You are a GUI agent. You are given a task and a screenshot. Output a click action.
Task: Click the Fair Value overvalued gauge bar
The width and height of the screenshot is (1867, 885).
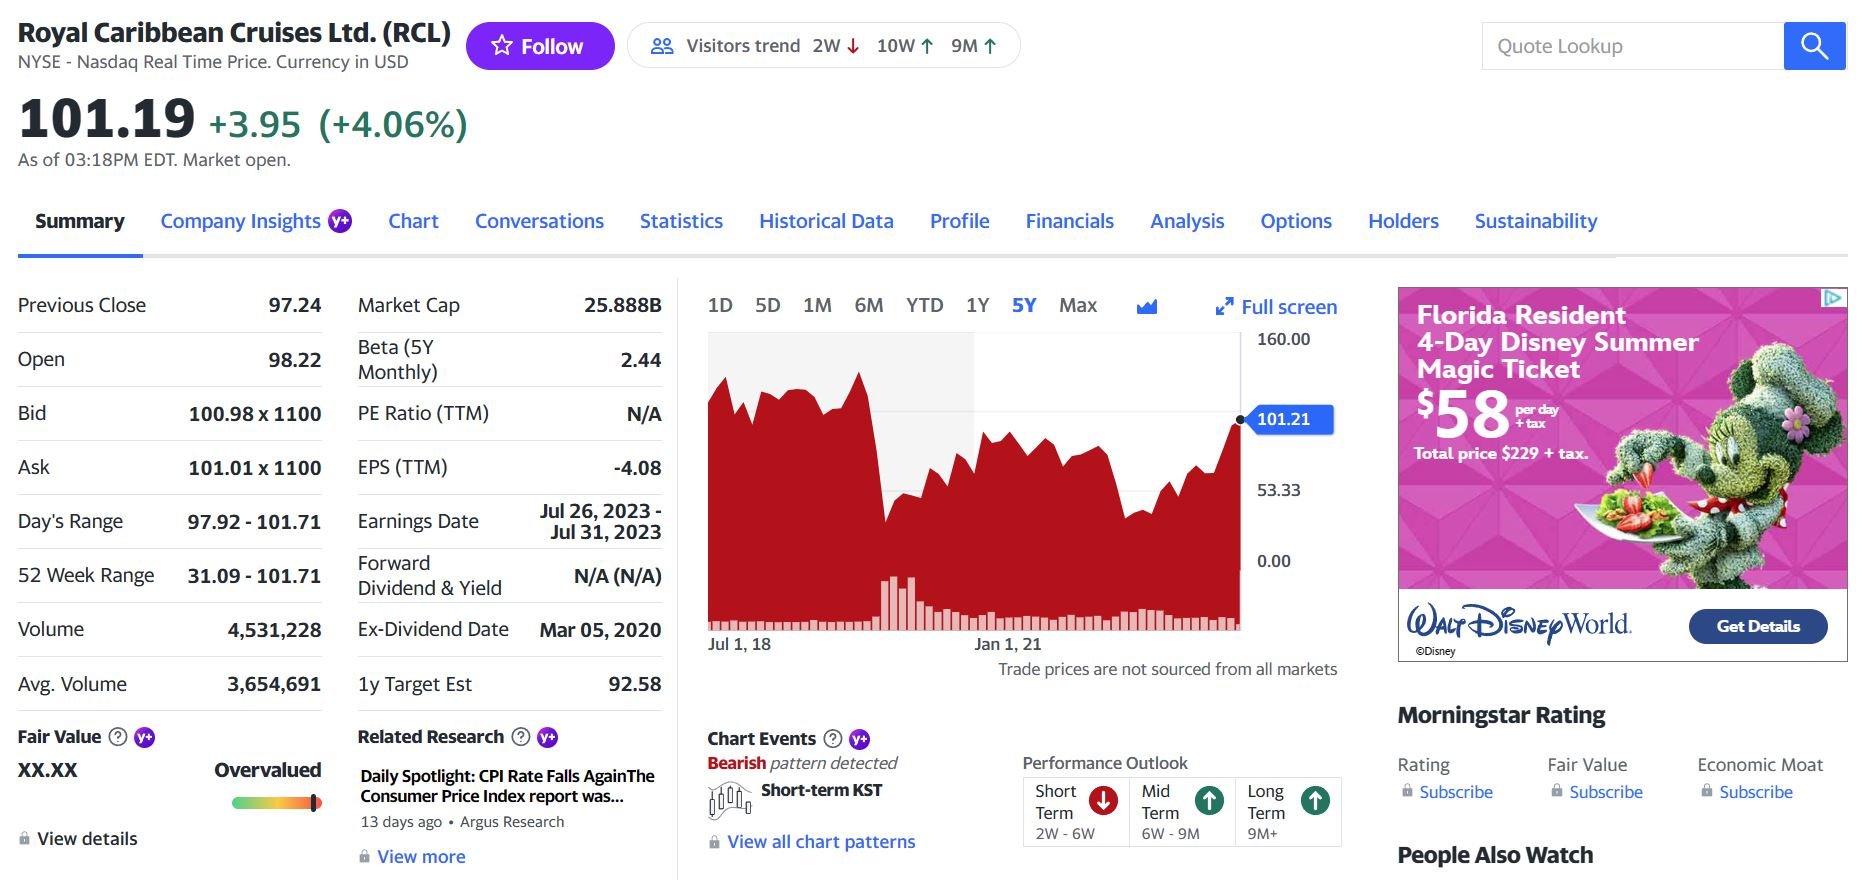(277, 803)
